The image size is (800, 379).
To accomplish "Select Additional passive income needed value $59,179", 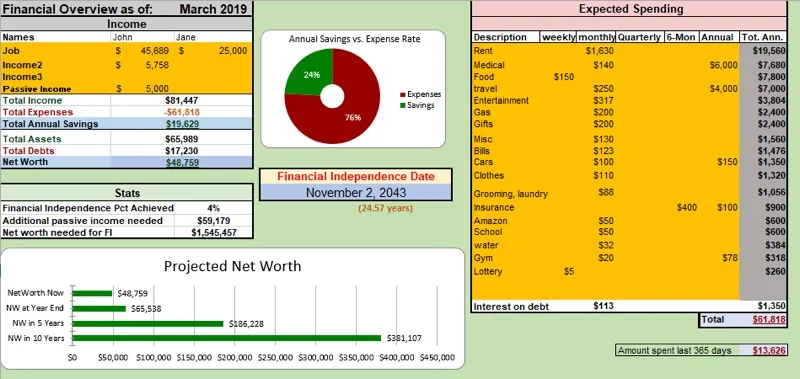I will 213,221.
